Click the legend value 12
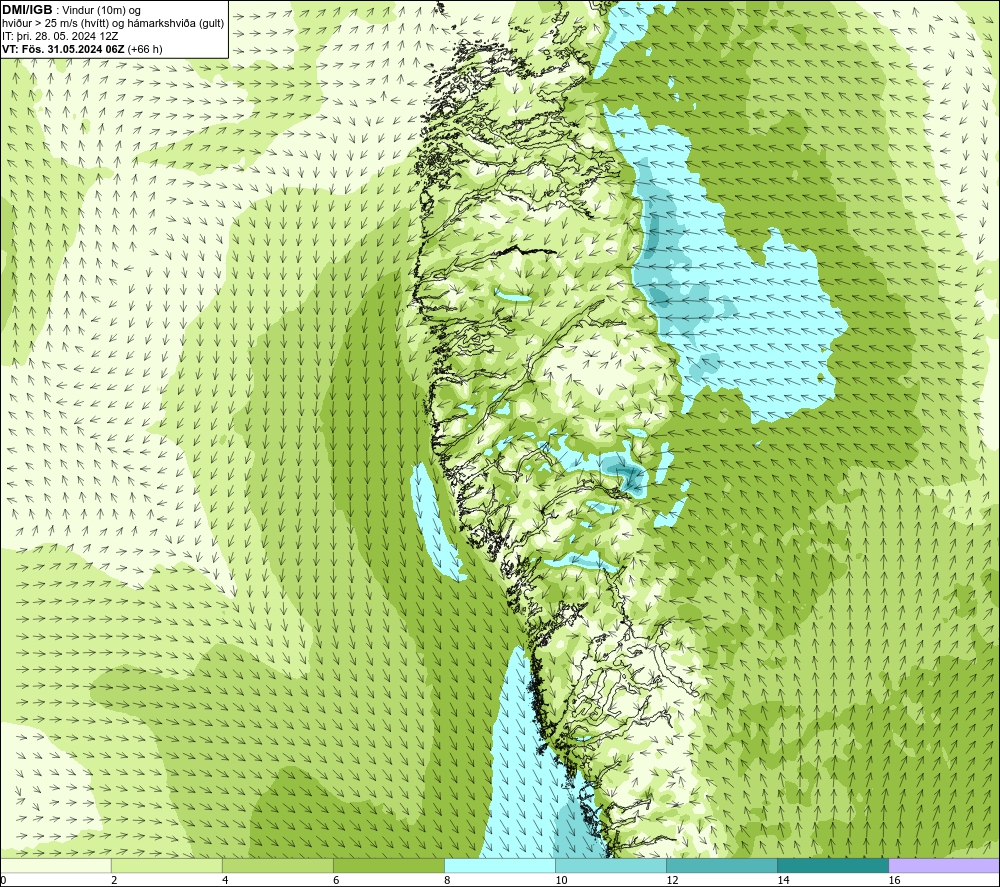The width and height of the screenshot is (1000, 887). (672, 881)
